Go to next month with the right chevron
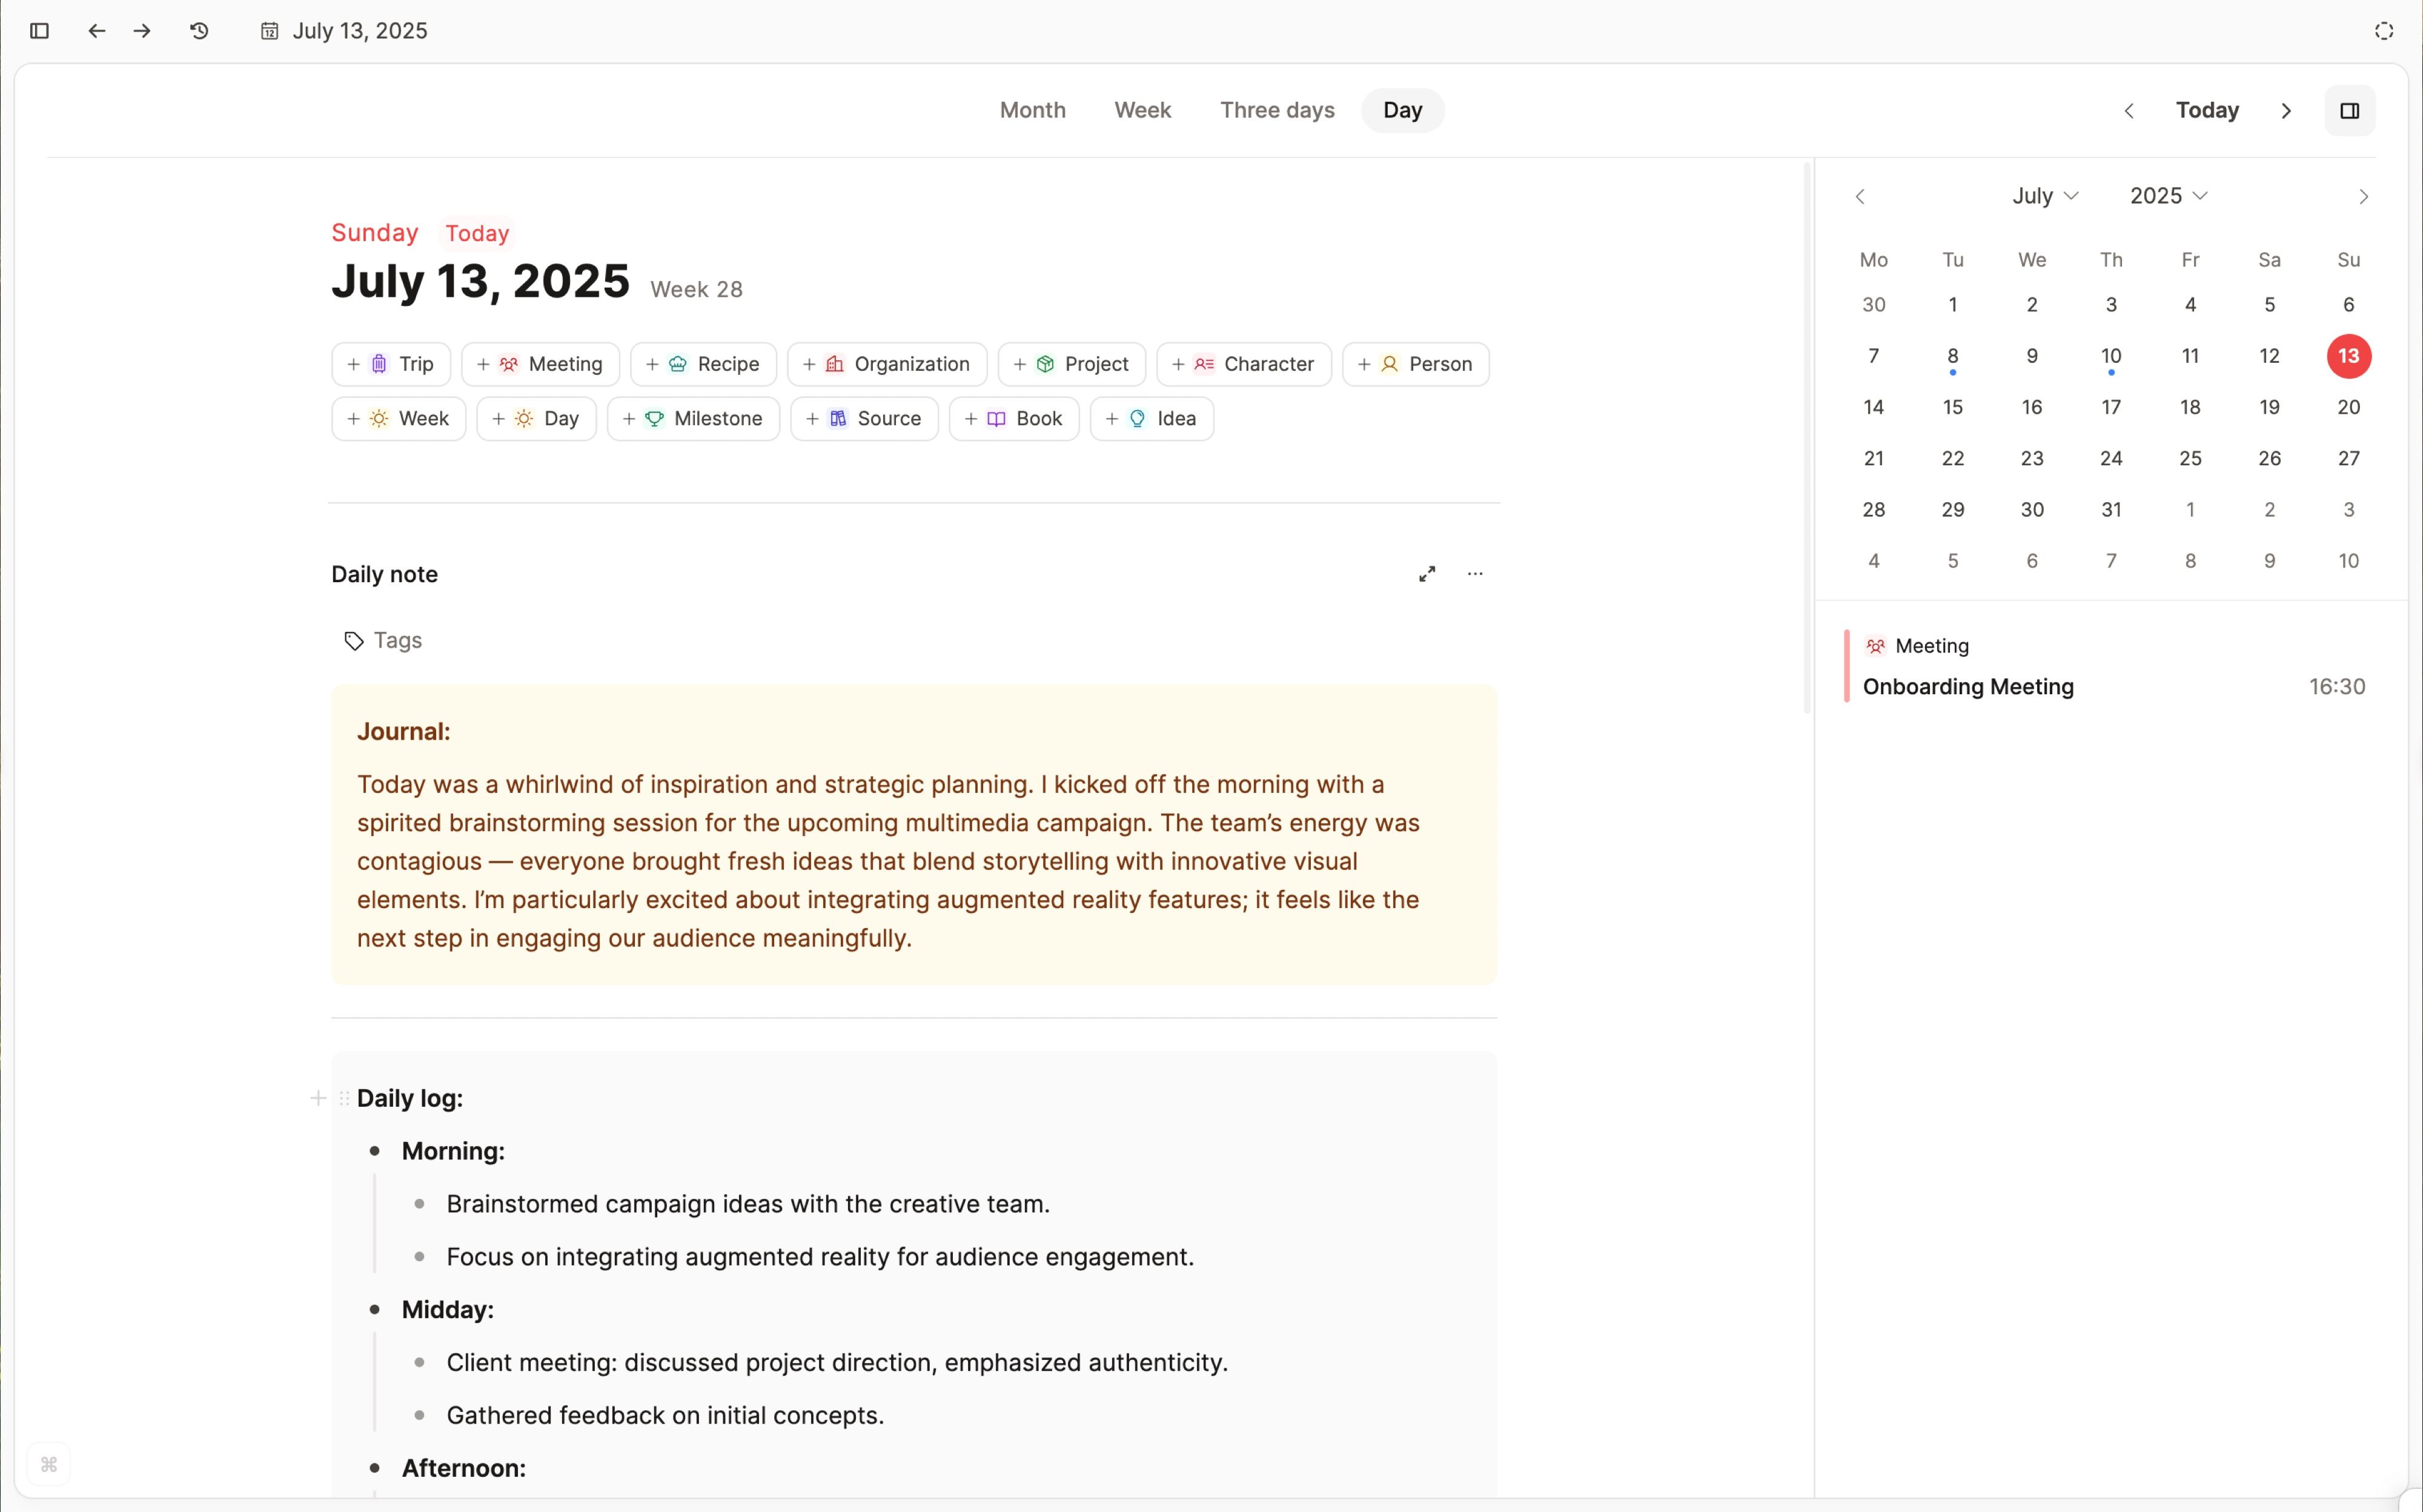Screen dimensions: 2423x1512 2363,195
